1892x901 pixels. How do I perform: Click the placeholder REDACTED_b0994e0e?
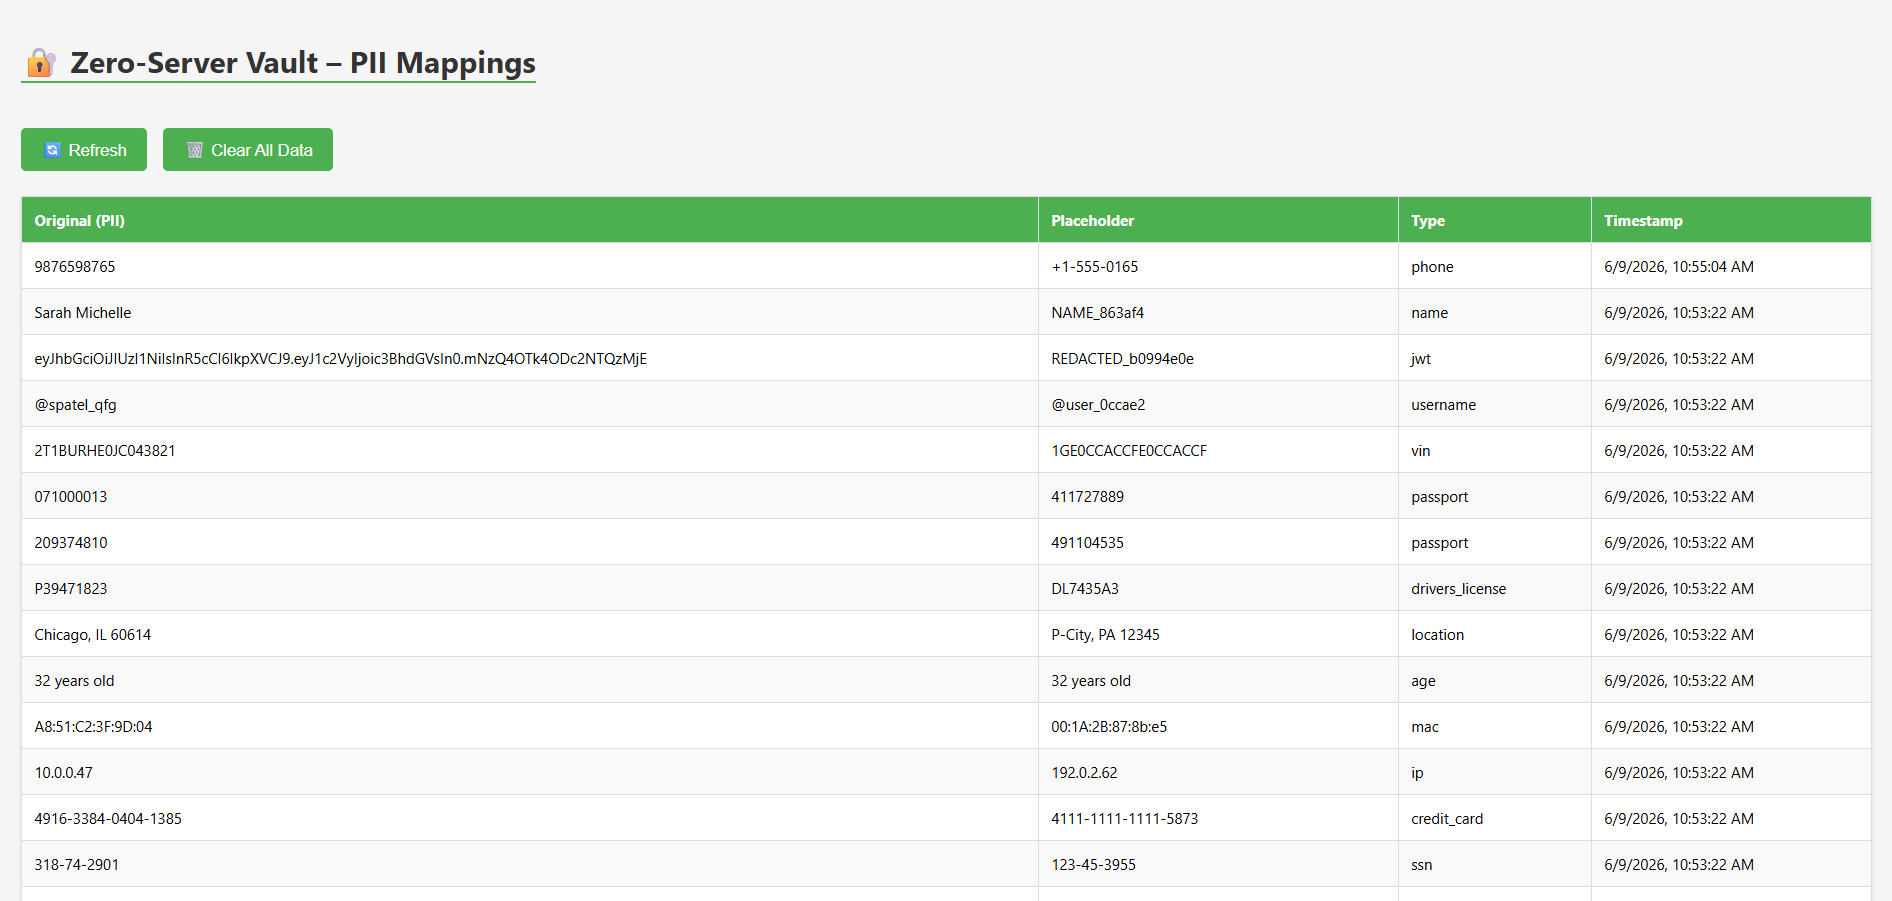click(1122, 359)
